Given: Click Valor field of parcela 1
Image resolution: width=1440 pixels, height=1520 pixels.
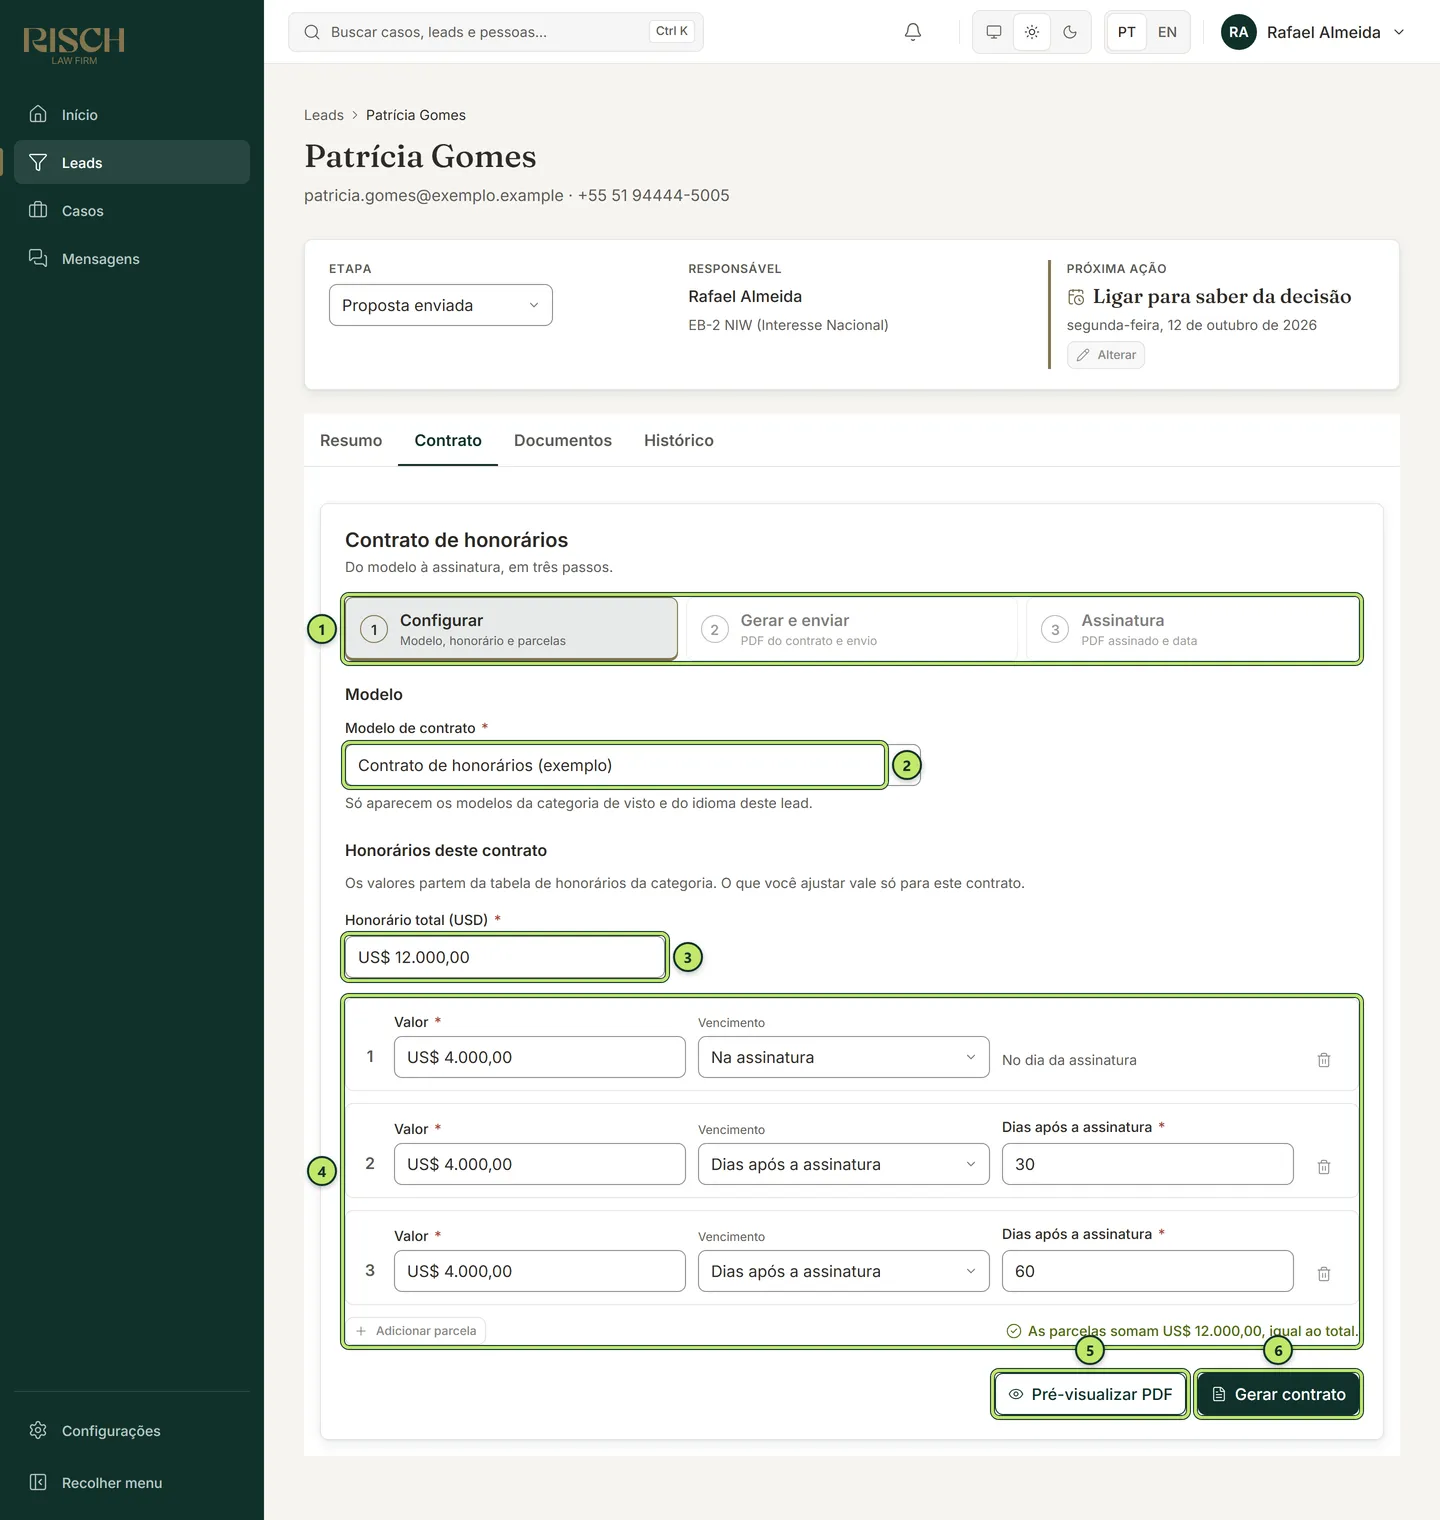Looking at the screenshot, I should [x=540, y=1057].
